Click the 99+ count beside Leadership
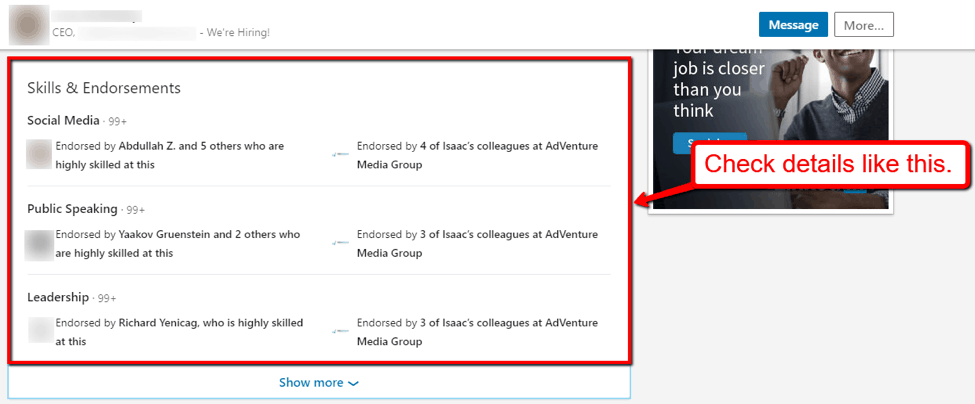This screenshot has height=404, width=975. tap(107, 299)
